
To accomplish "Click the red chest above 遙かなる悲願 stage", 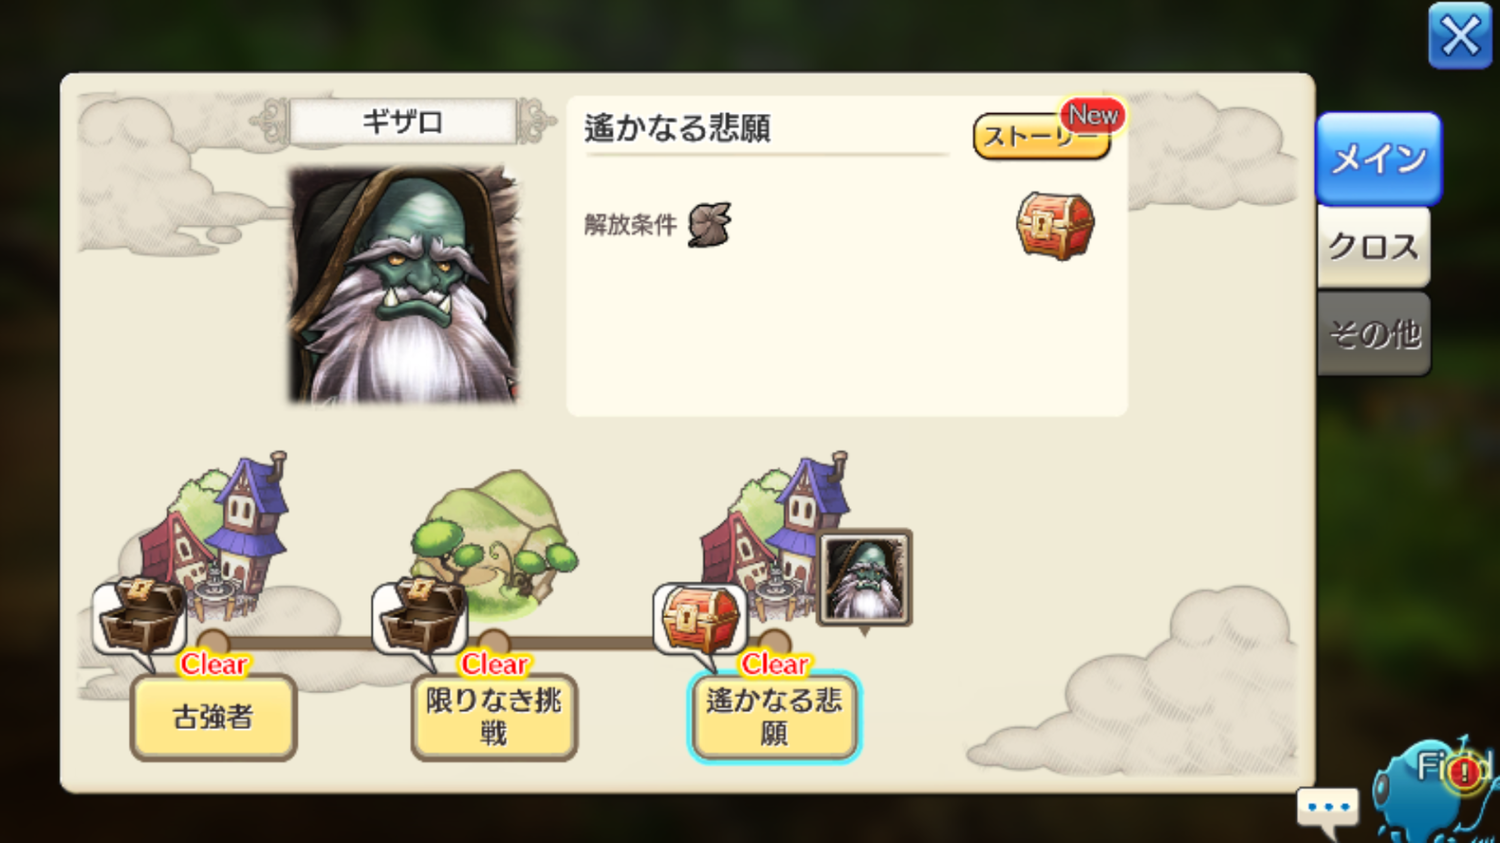I will (701, 618).
